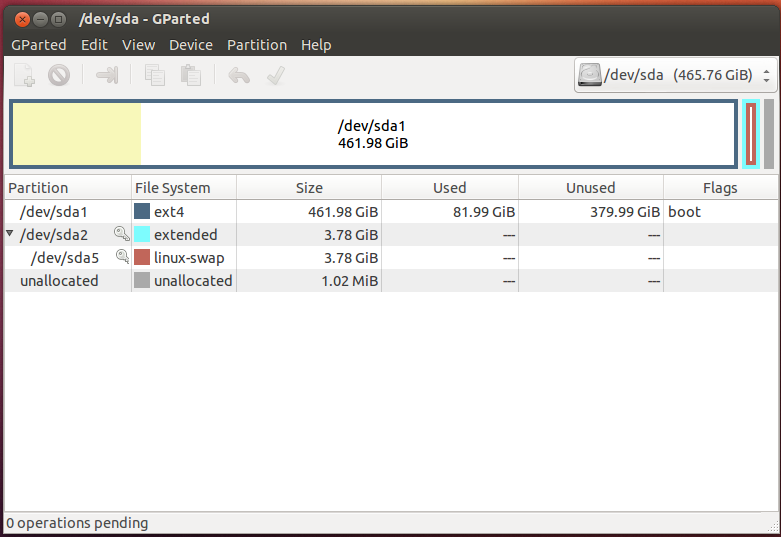Viewport: 781px width, 537px height.
Task: Click the New partition toolbar icon
Action: coord(24,75)
